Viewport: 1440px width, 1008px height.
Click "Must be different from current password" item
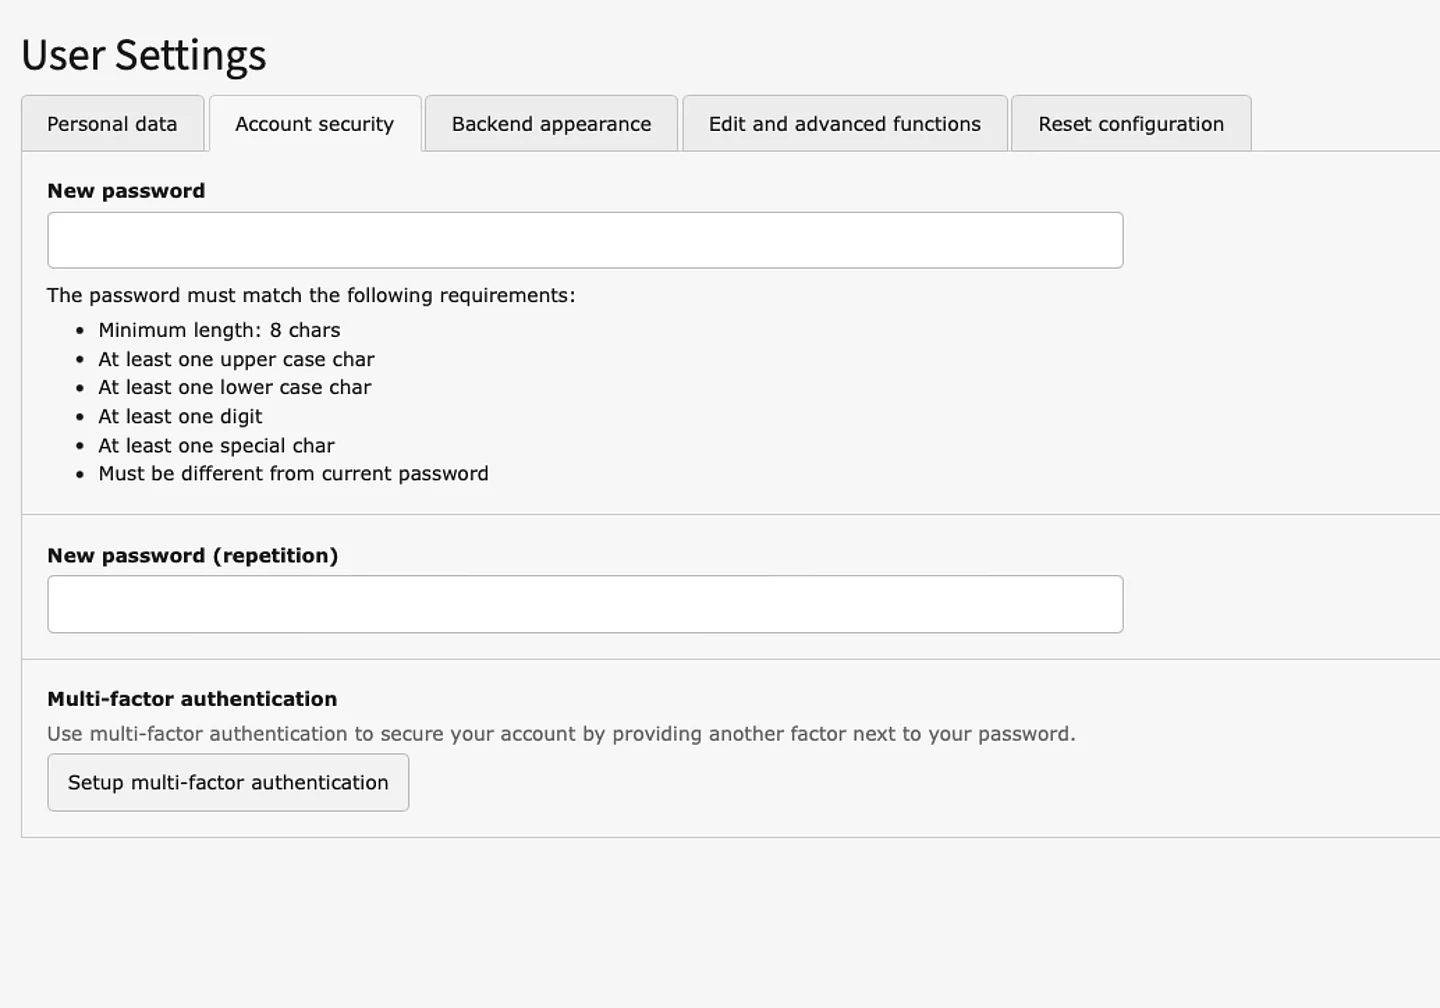click(293, 474)
